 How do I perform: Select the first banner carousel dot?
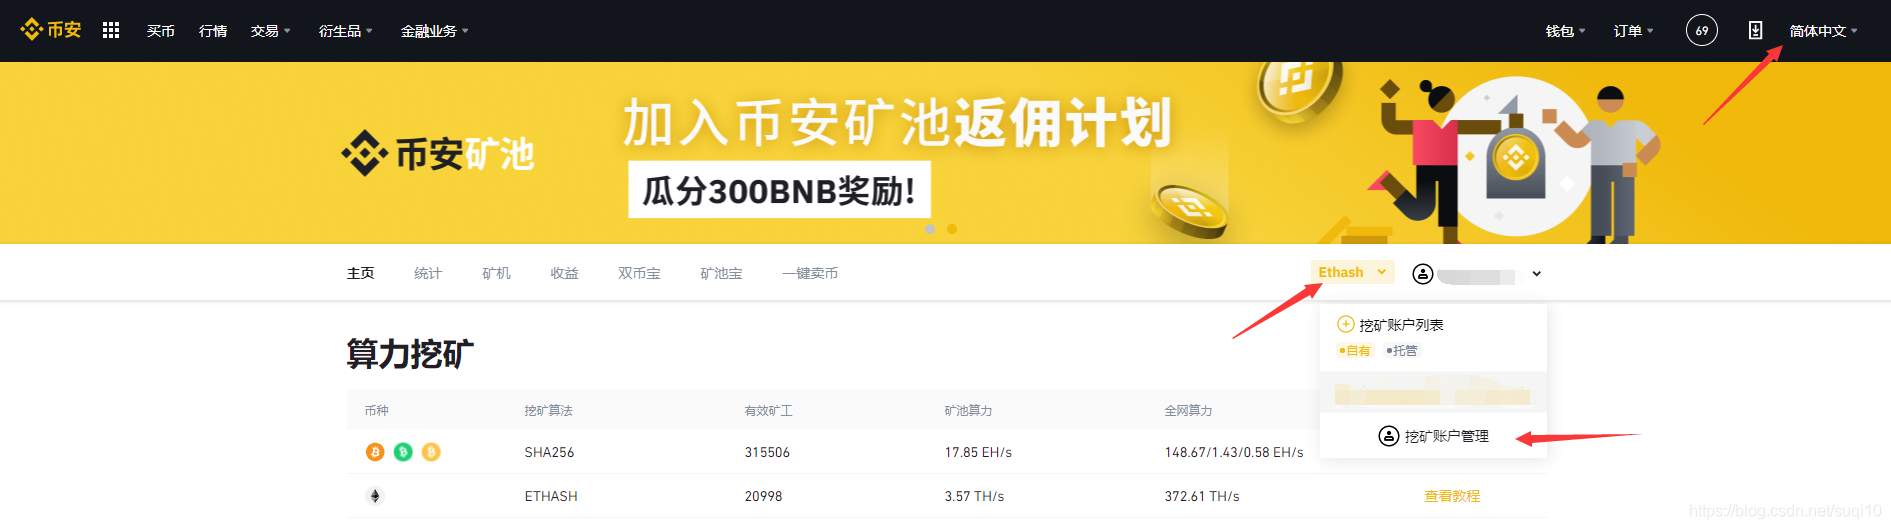(x=930, y=229)
